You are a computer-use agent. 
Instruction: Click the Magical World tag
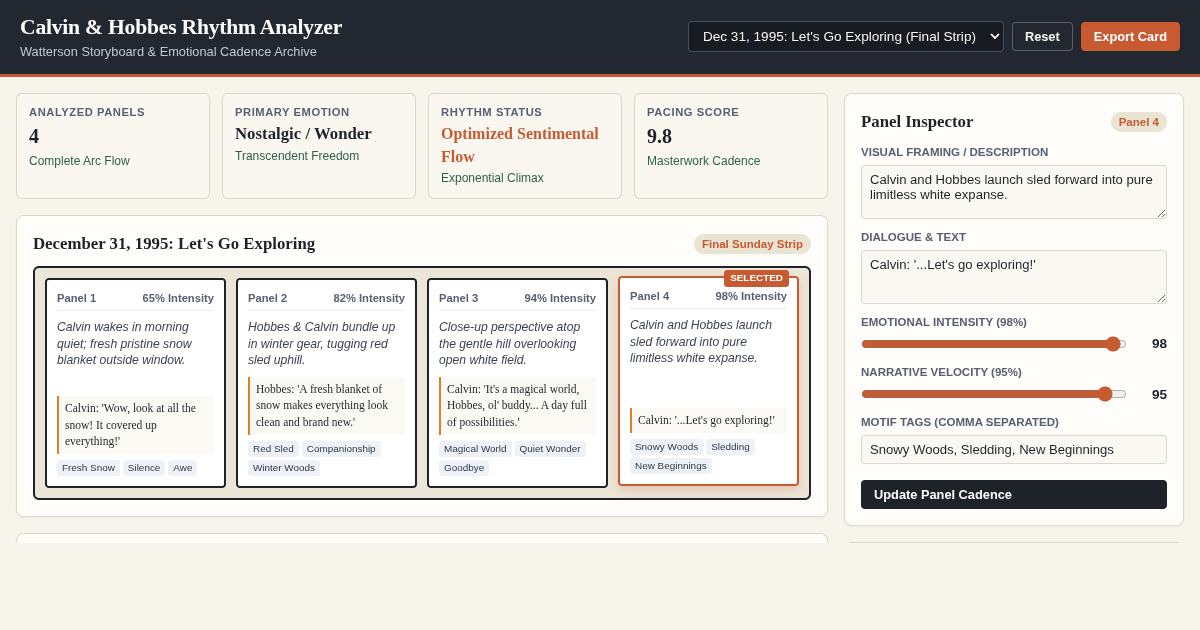(475, 449)
